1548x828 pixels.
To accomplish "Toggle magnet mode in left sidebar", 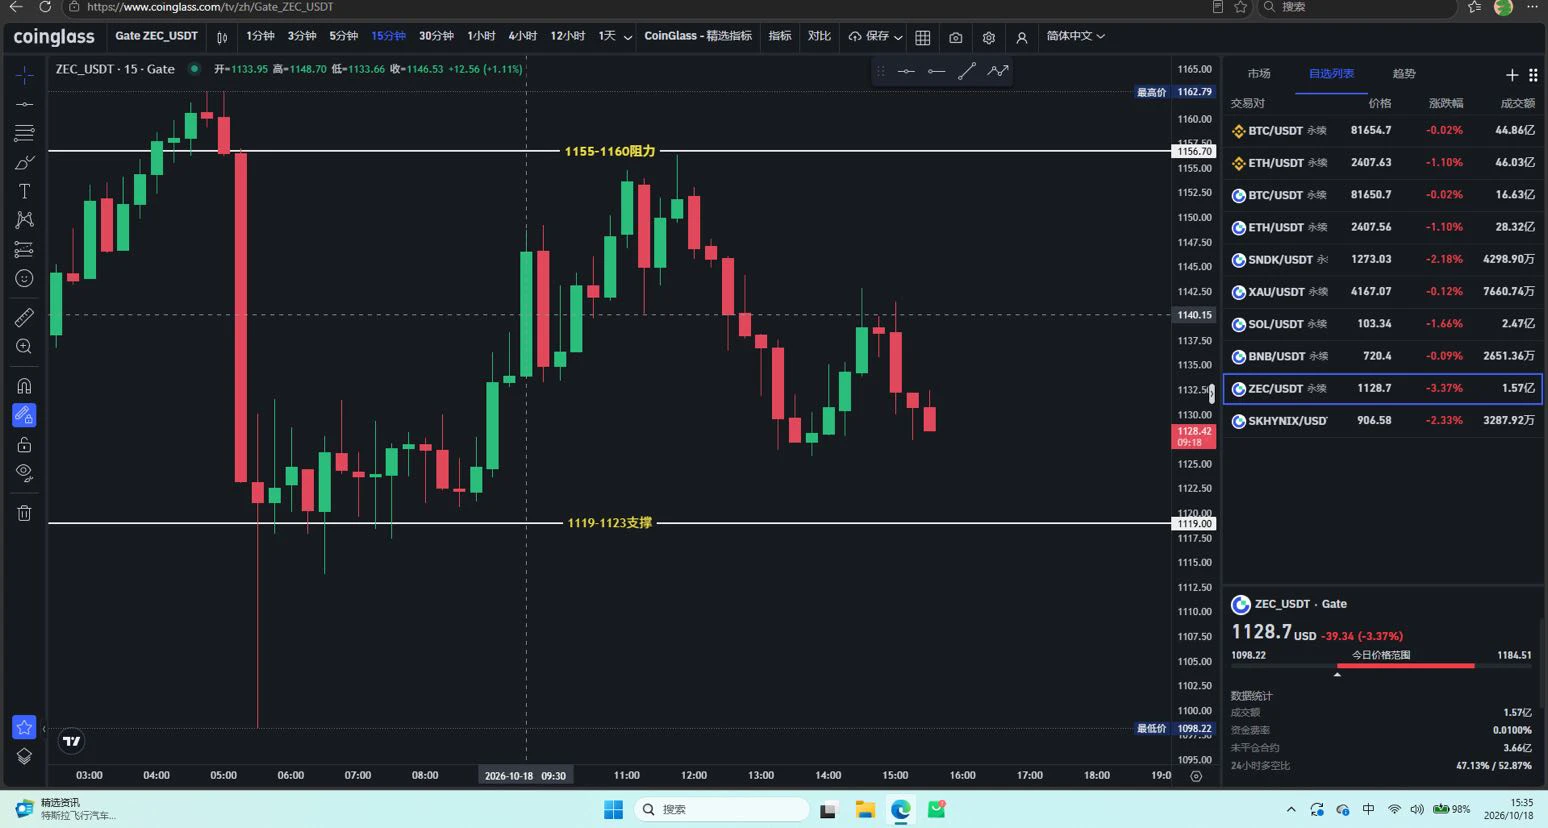I will [x=24, y=386].
